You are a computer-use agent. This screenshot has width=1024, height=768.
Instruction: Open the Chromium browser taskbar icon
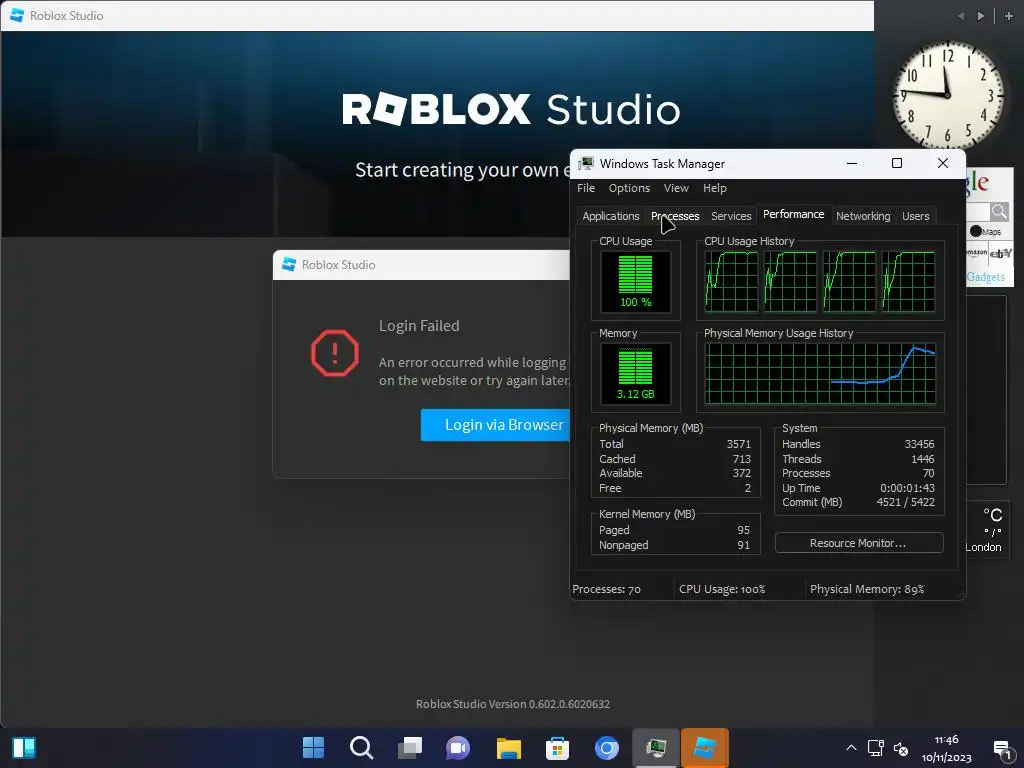(x=607, y=748)
